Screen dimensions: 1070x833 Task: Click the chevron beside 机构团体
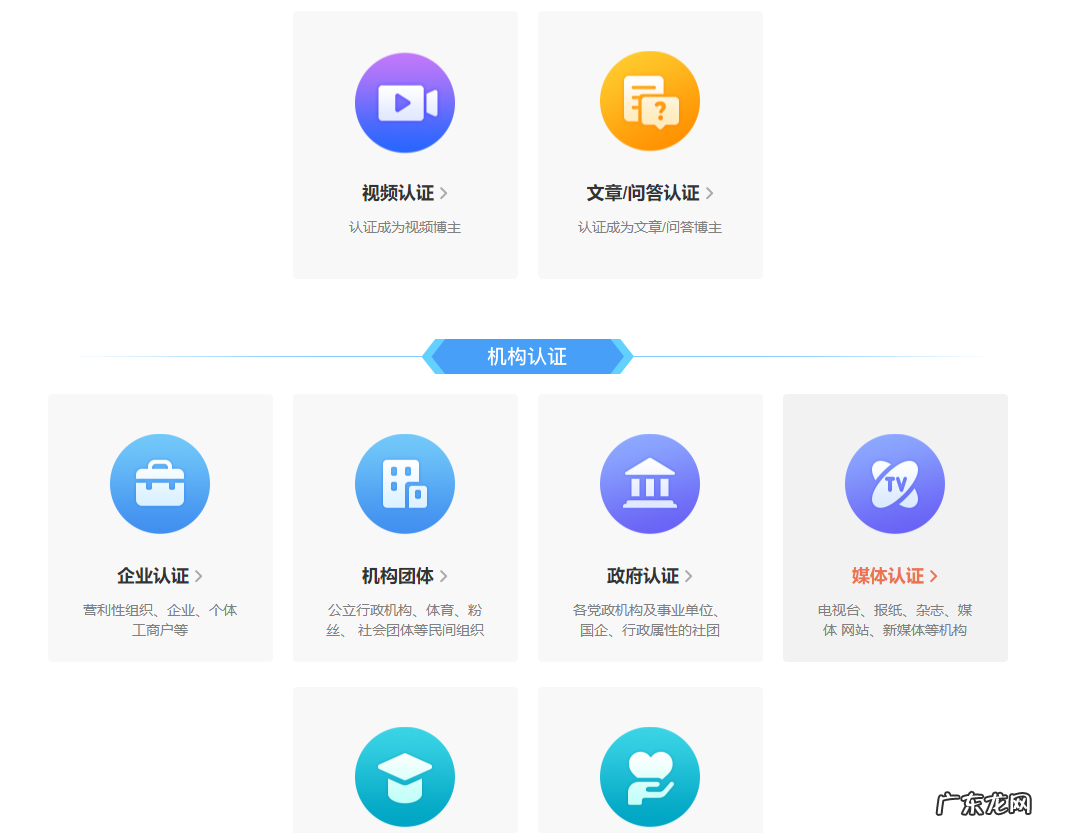[x=446, y=576]
